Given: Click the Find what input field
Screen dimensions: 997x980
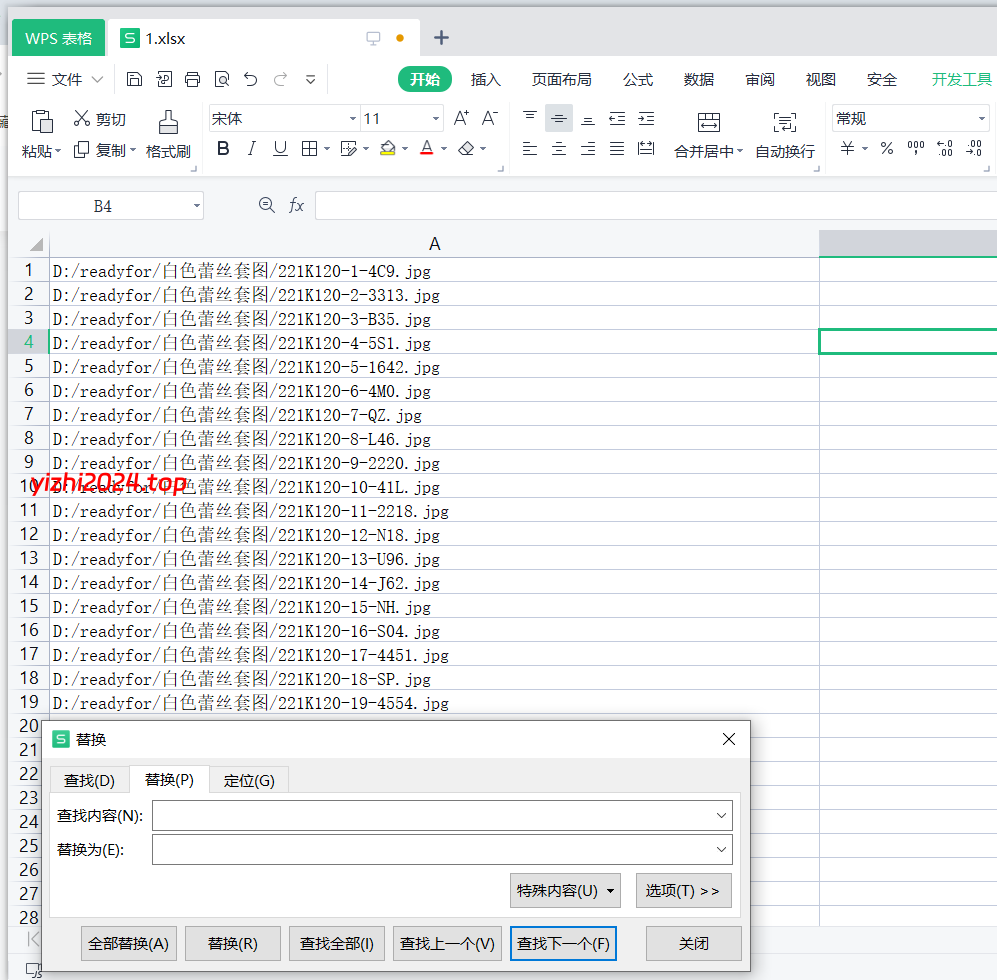Looking at the screenshot, I should coord(432,816).
